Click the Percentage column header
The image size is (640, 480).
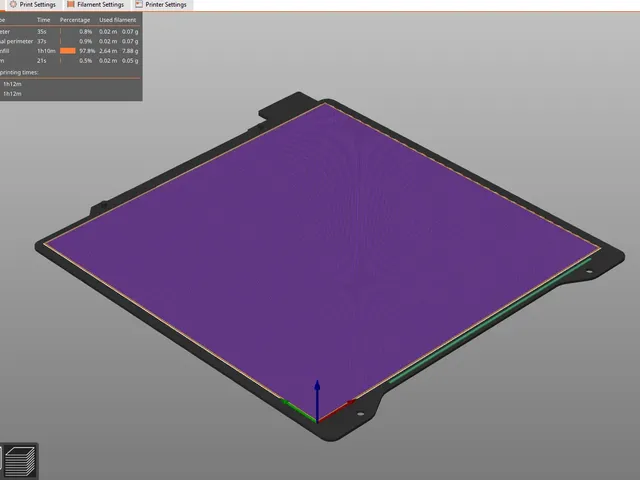pyautogui.click(x=75, y=20)
